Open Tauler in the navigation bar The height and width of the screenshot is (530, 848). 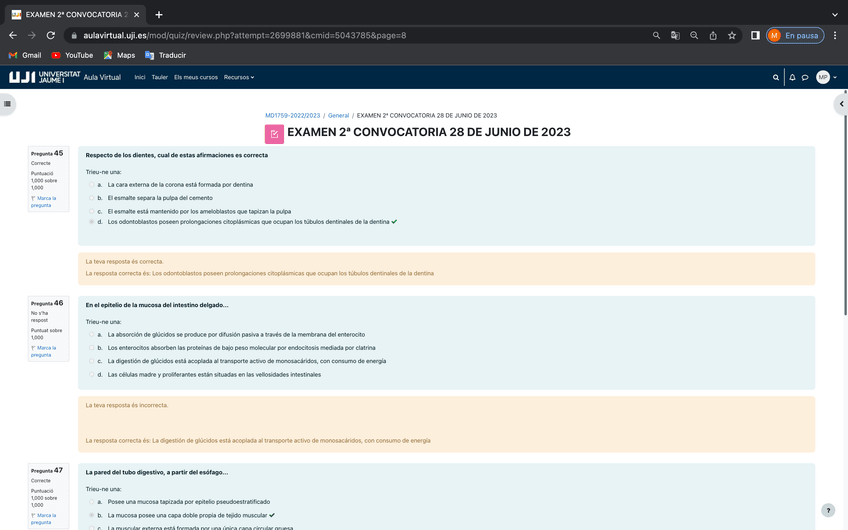coord(160,77)
